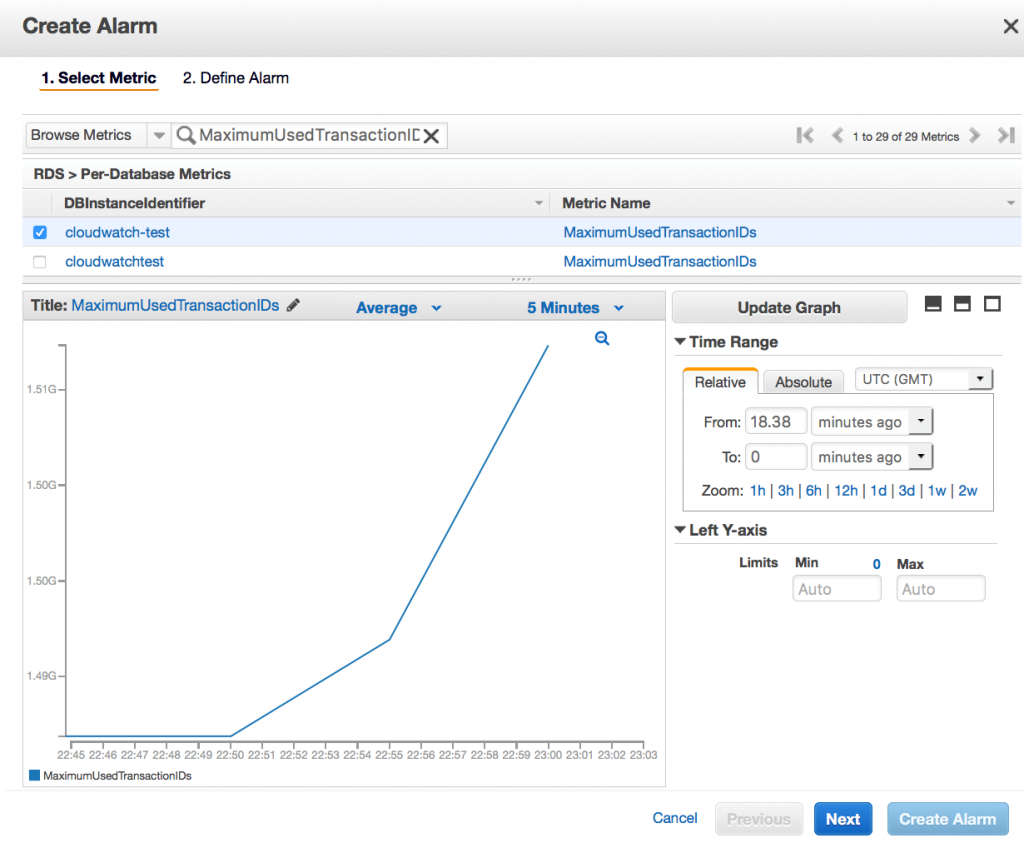
Task: Edit the graph title pencil icon
Action: [x=293, y=305]
